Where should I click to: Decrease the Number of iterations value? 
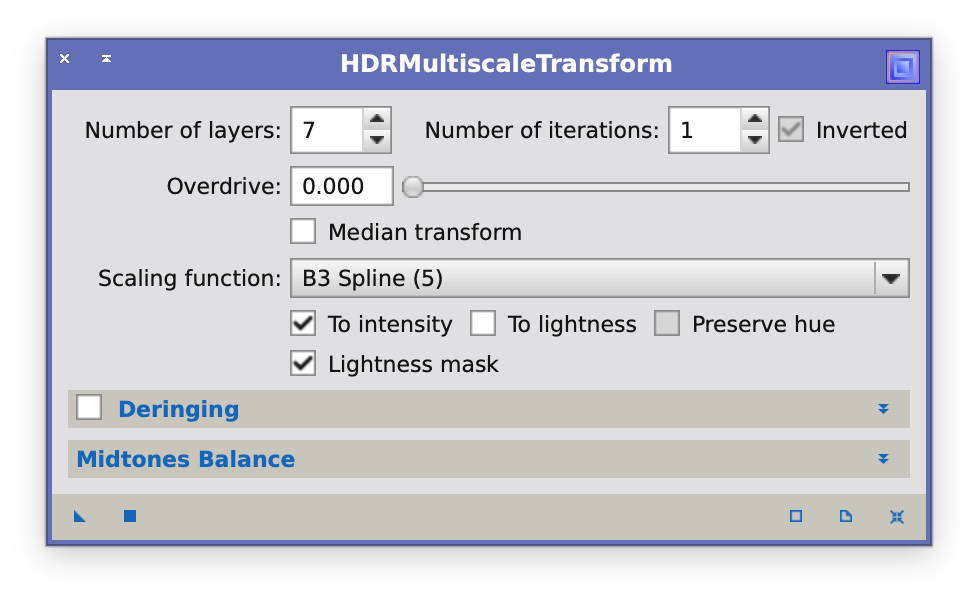pyautogui.click(x=754, y=141)
